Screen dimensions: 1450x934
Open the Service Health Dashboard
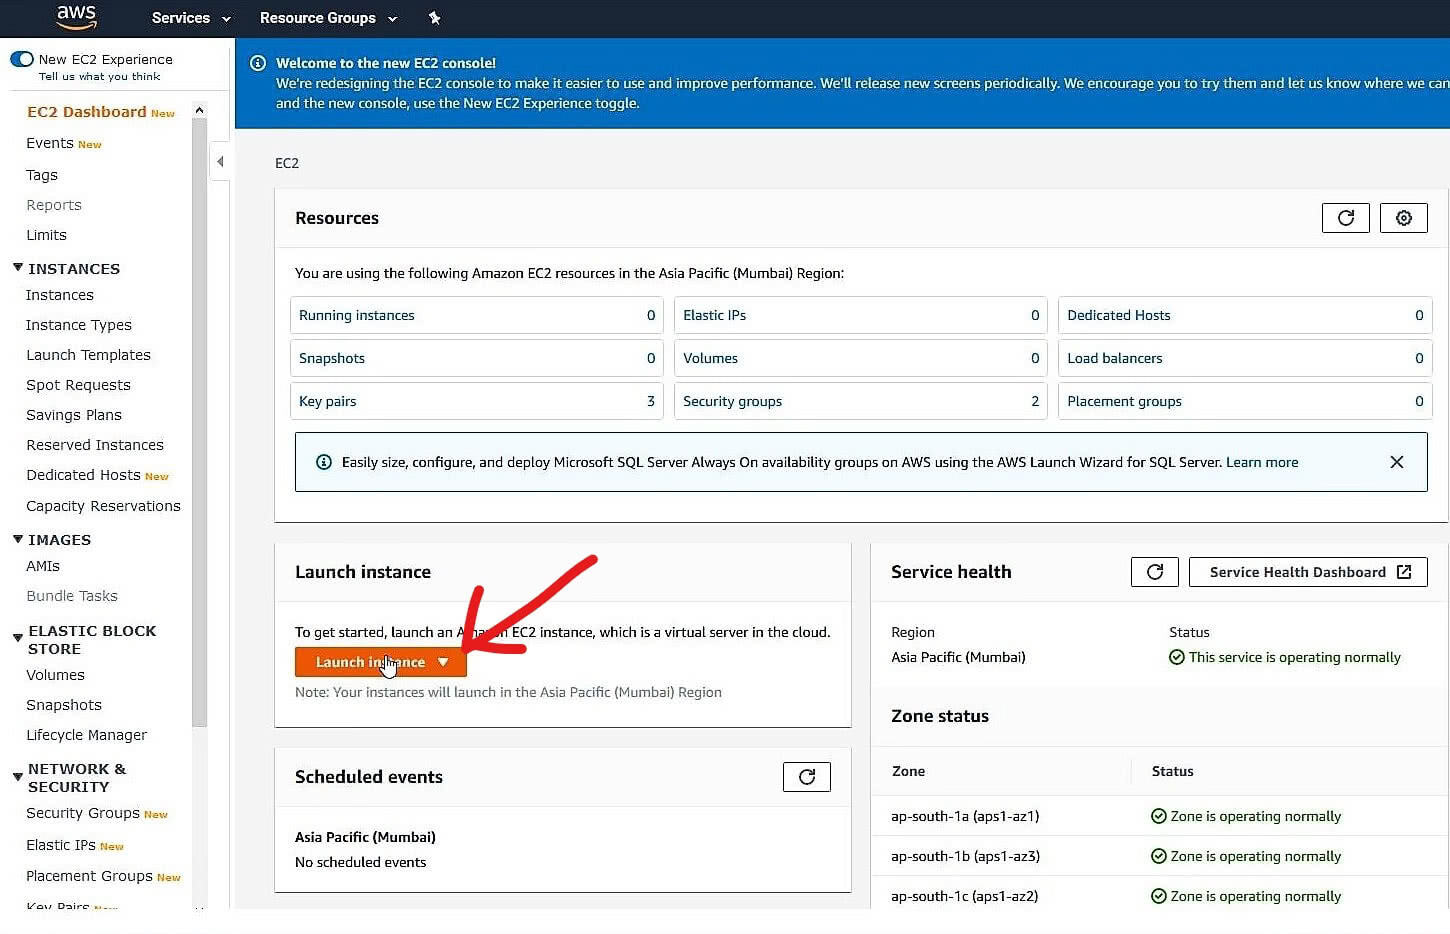pyautogui.click(x=1307, y=571)
